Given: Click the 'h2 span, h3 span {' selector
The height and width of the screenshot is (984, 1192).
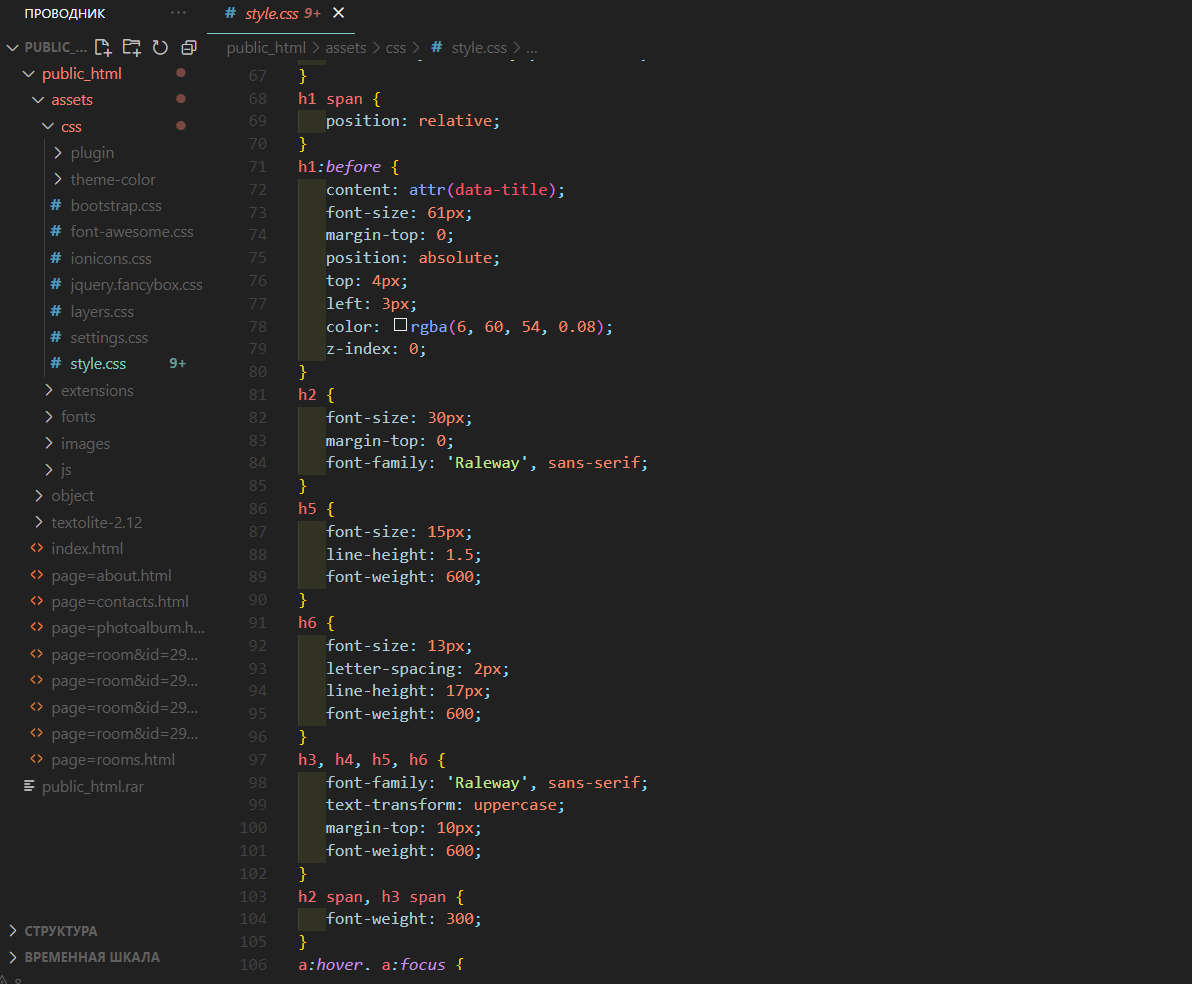Looking at the screenshot, I should pyautogui.click(x=381, y=897).
